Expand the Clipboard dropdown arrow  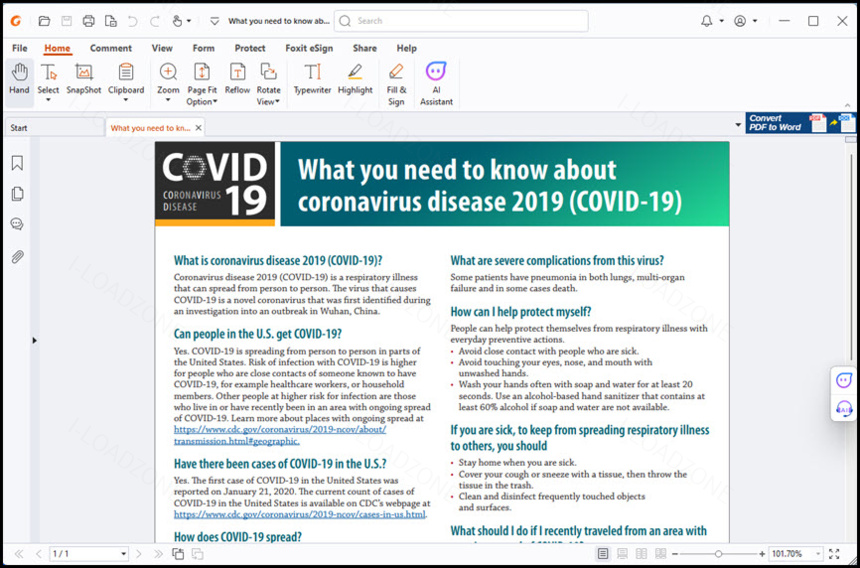point(126,100)
